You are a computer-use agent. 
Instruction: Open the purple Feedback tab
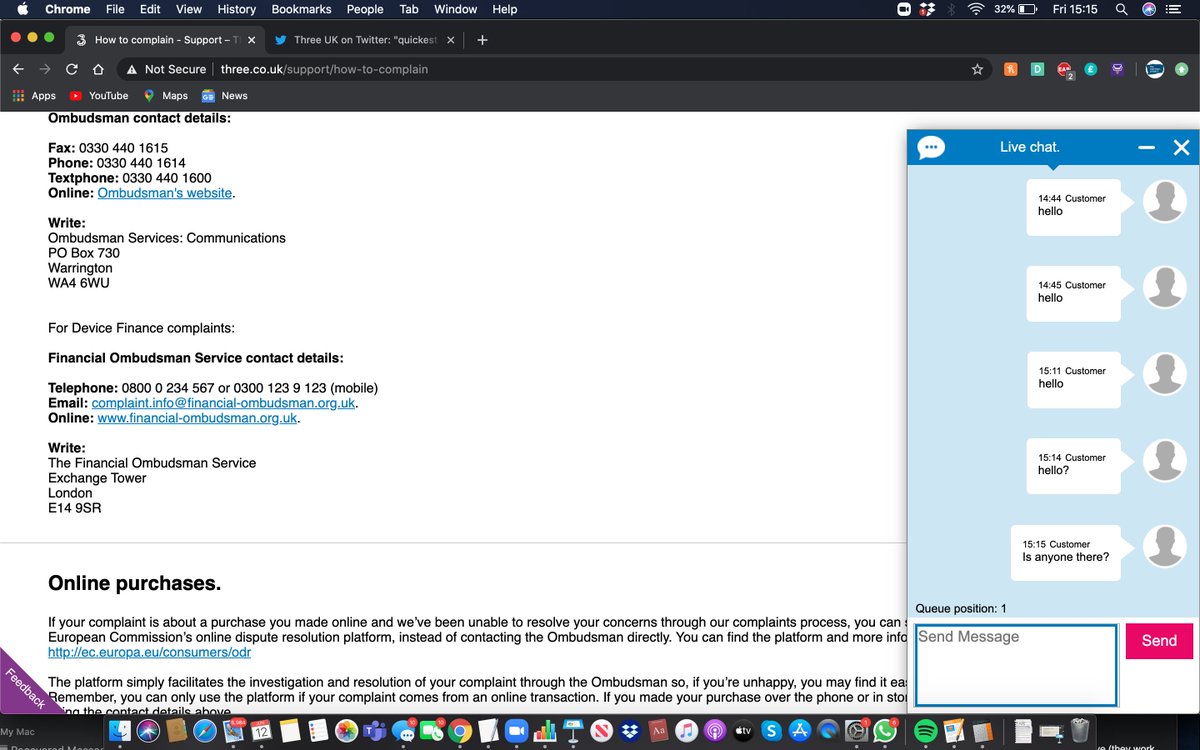(24, 688)
